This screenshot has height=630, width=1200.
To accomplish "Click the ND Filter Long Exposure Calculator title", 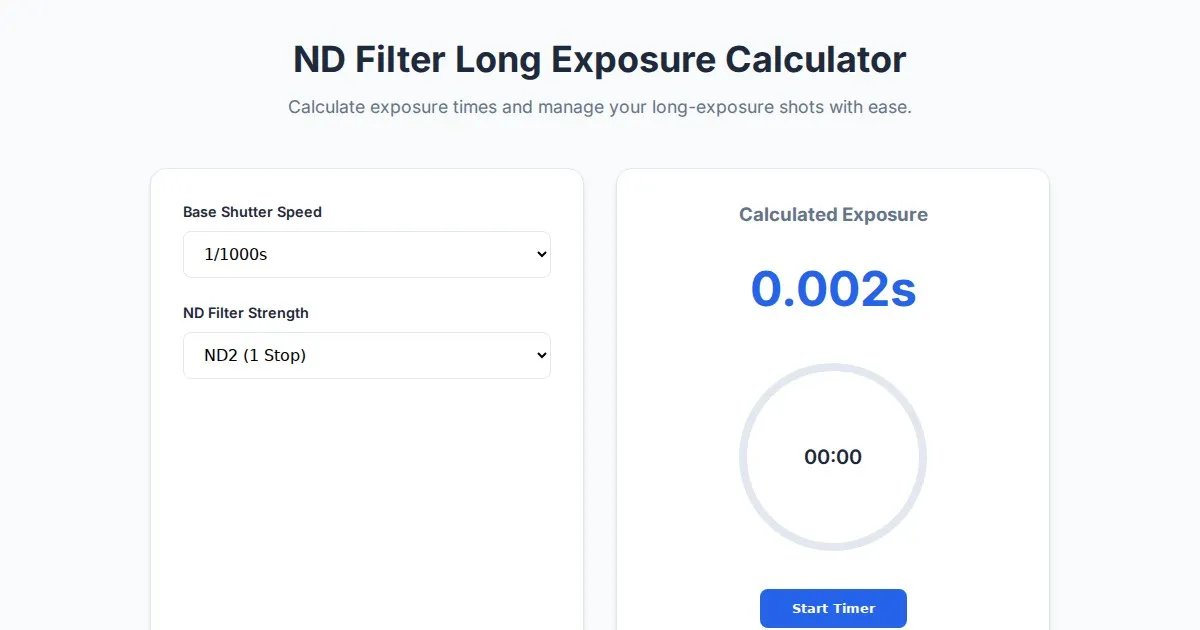I will click(599, 60).
